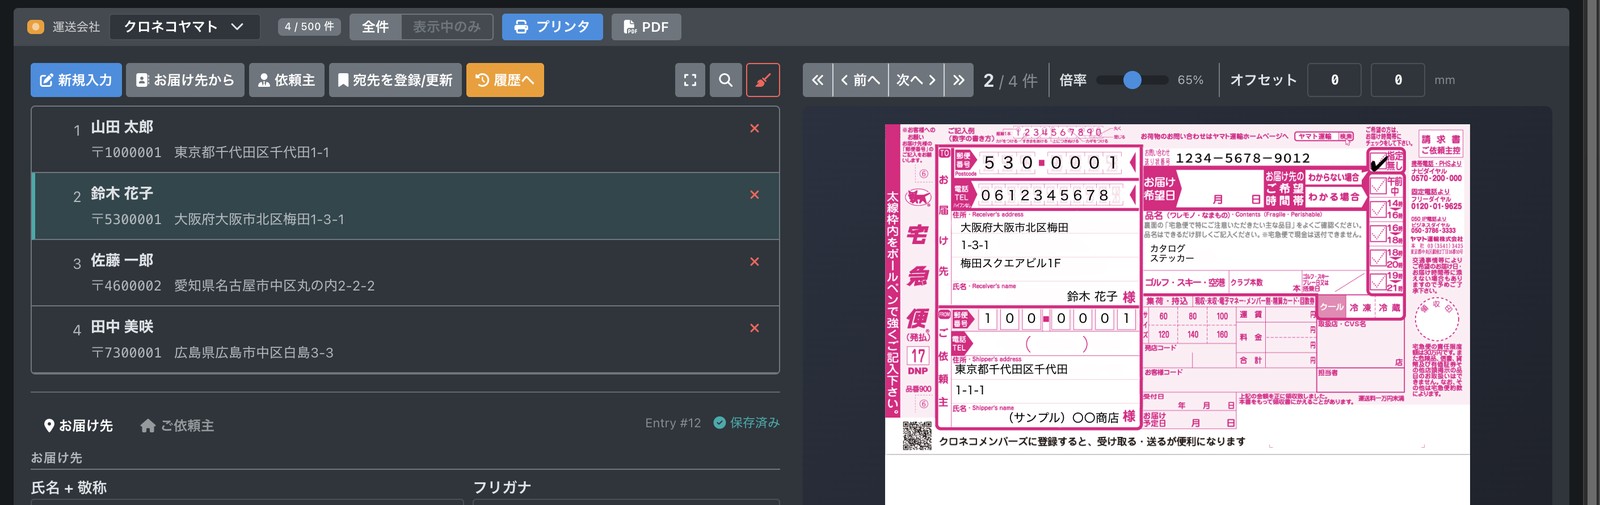Select list entry 田中 美咲
The height and width of the screenshot is (505, 1600).
click(x=405, y=340)
